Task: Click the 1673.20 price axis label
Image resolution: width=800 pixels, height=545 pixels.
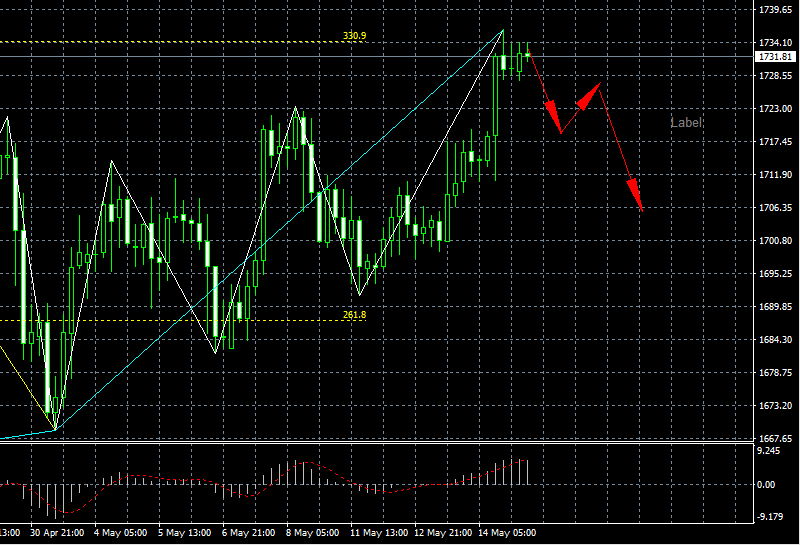Action: (776, 406)
